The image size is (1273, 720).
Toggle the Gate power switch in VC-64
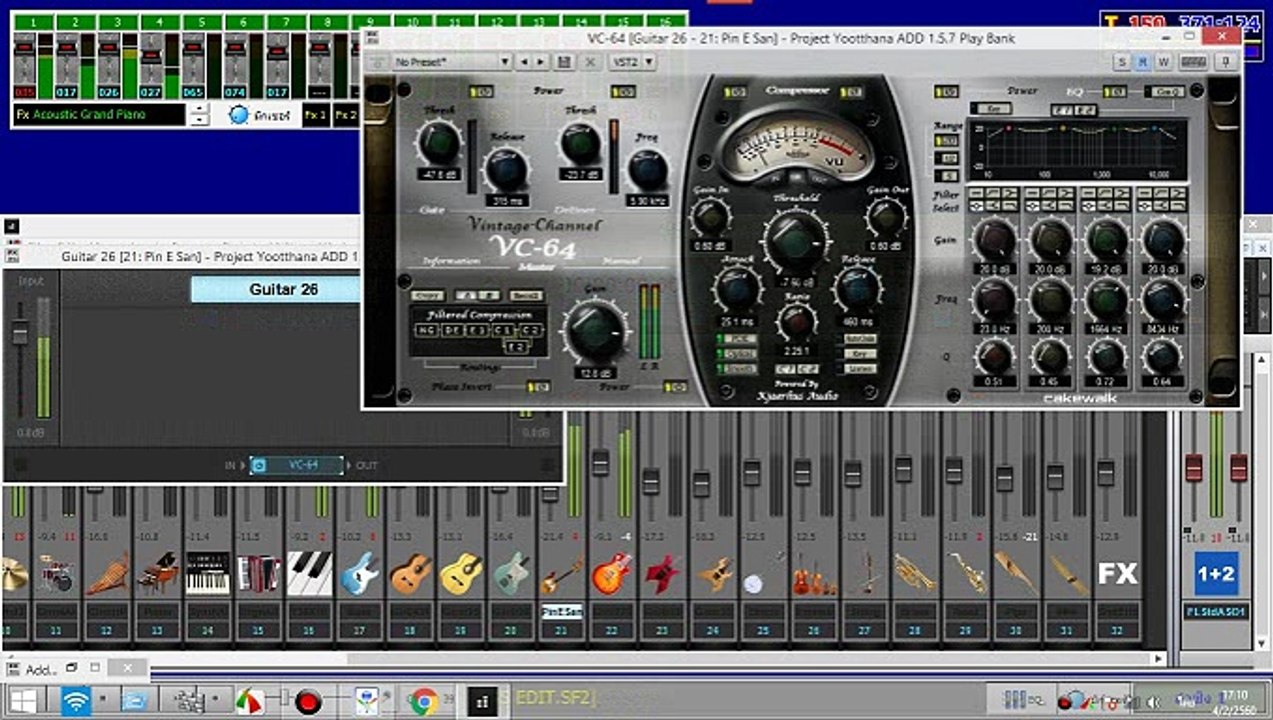click(481, 91)
